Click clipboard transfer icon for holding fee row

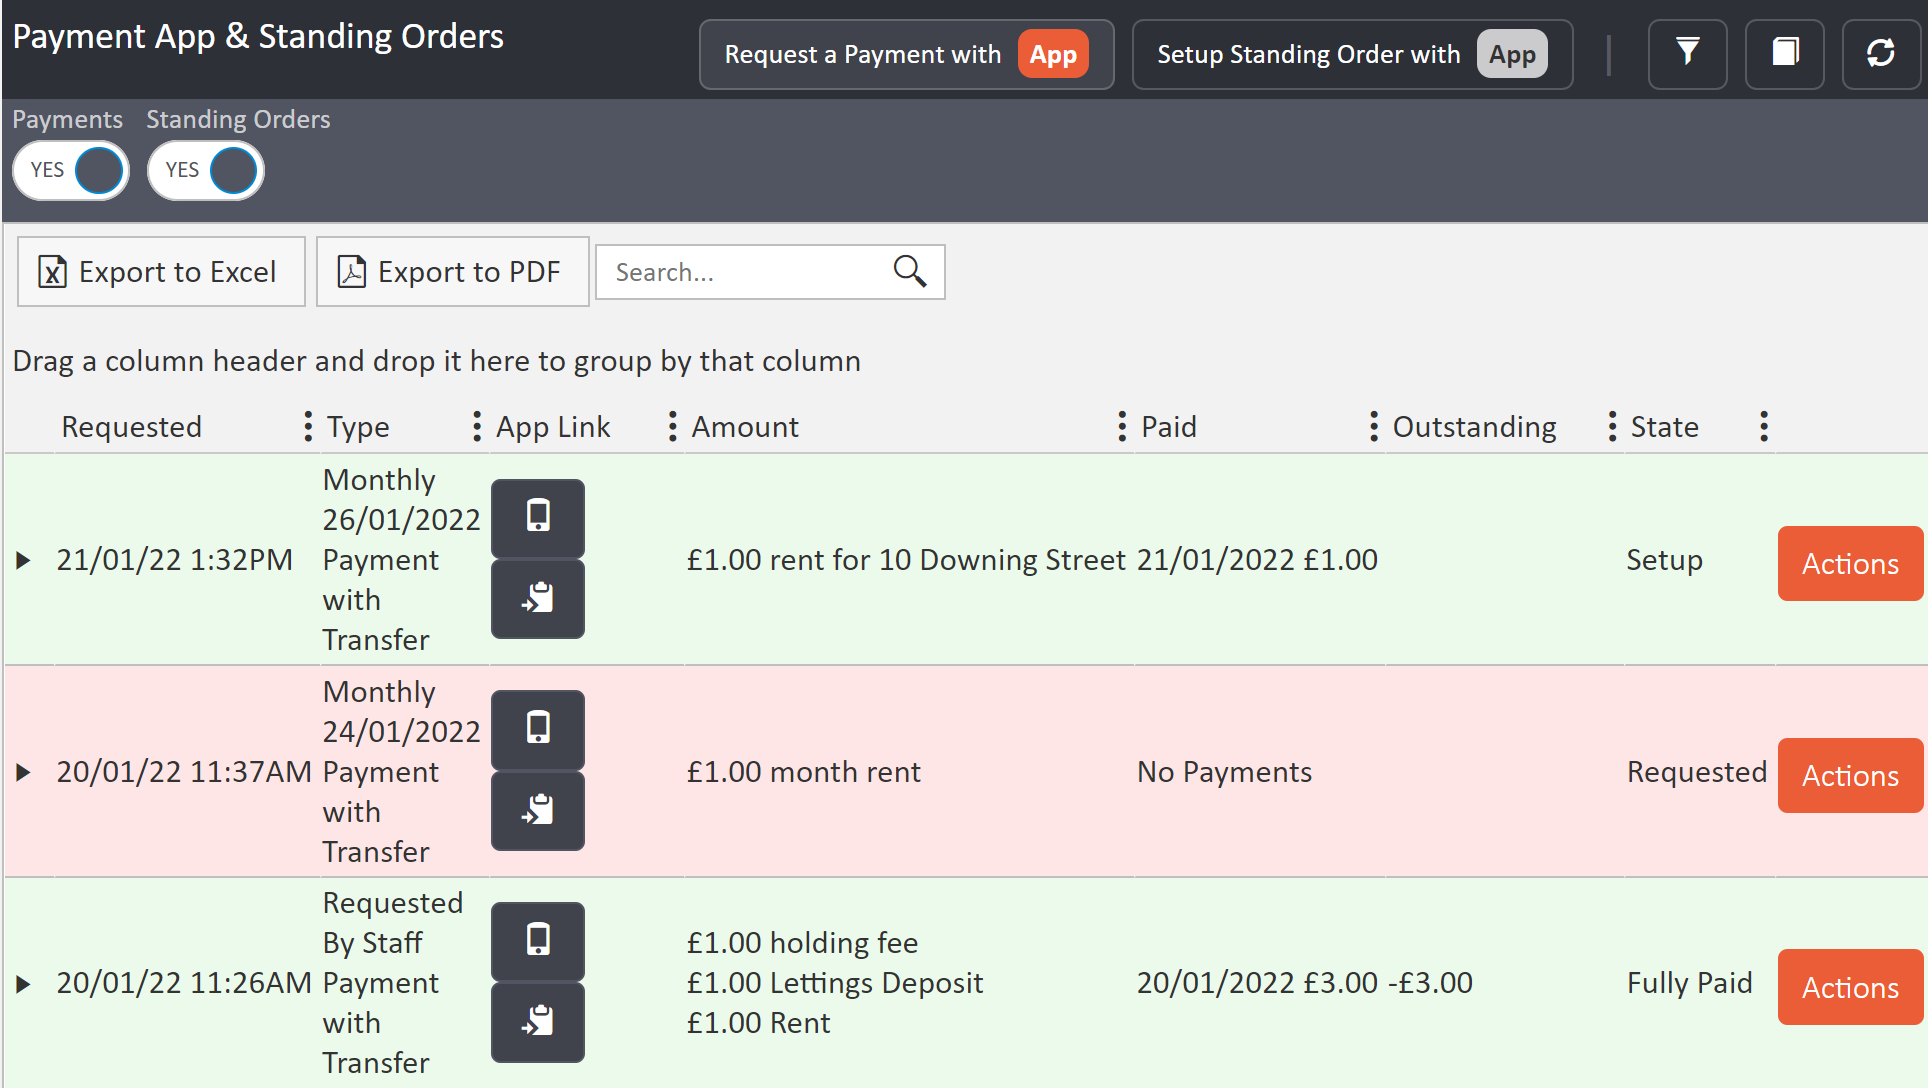(x=538, y=1021)
